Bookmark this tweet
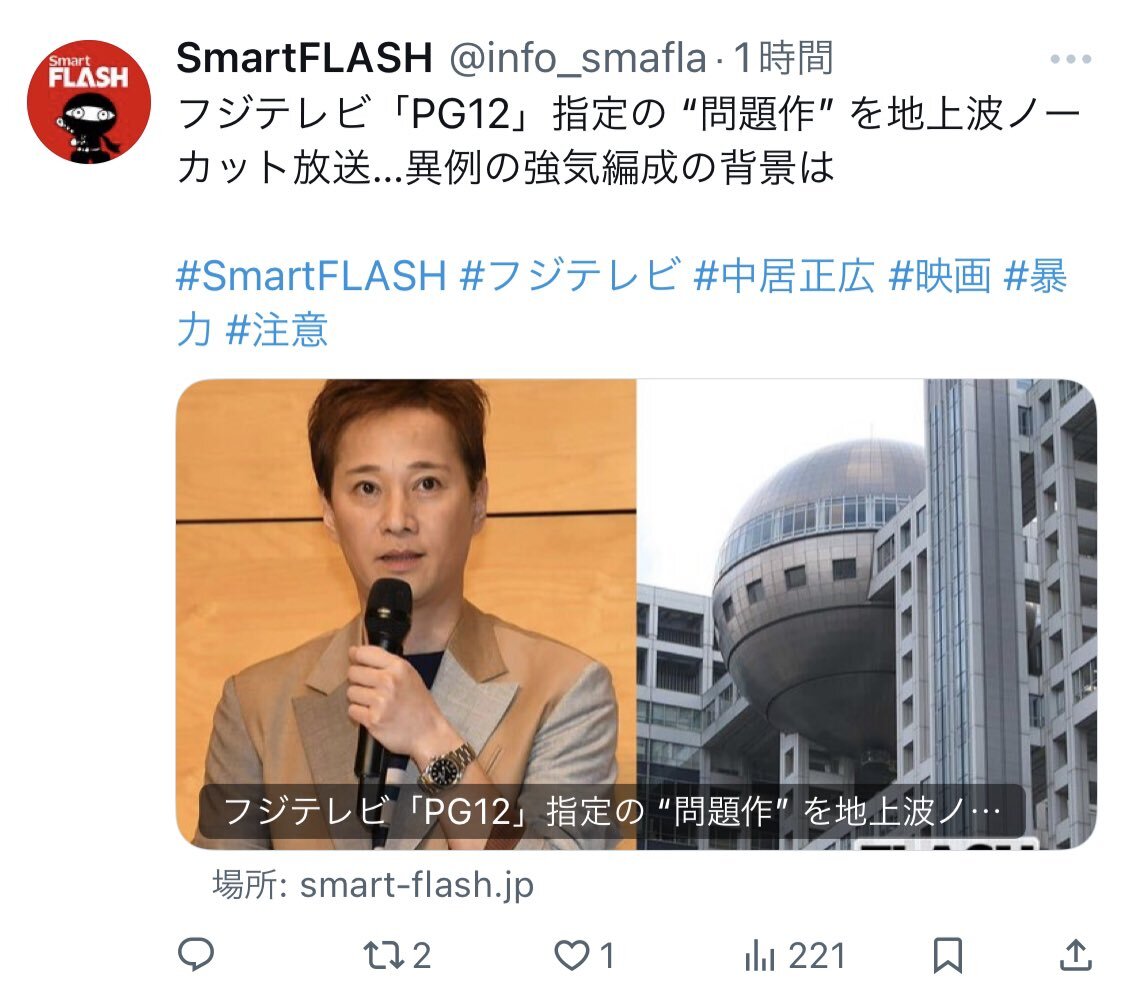The width and height of the screenshot is (1125, 1008). [x=947, y=956]
